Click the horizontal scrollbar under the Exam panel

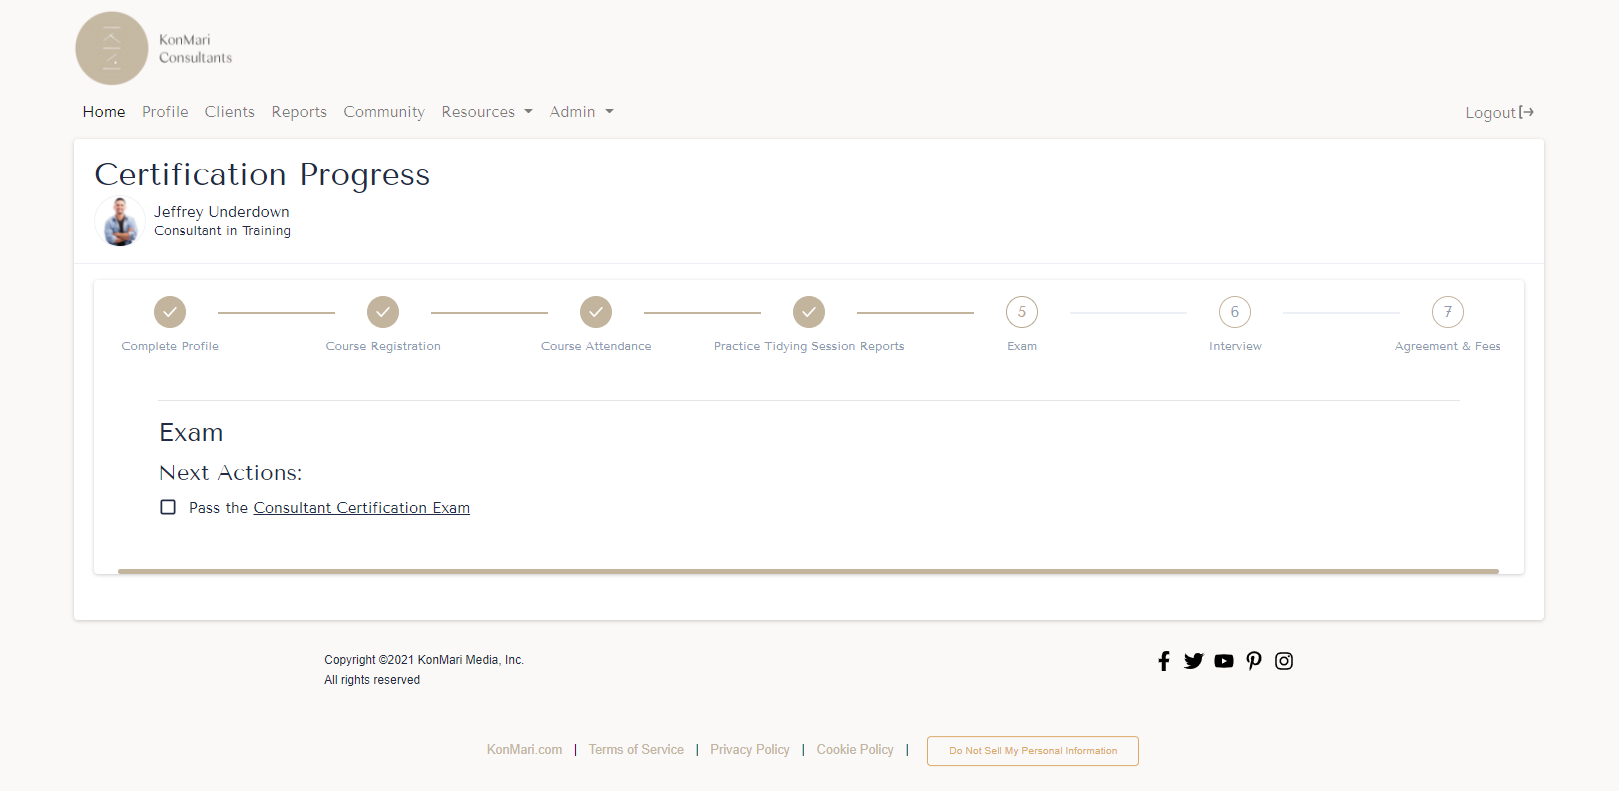click(x=808, y=571)
